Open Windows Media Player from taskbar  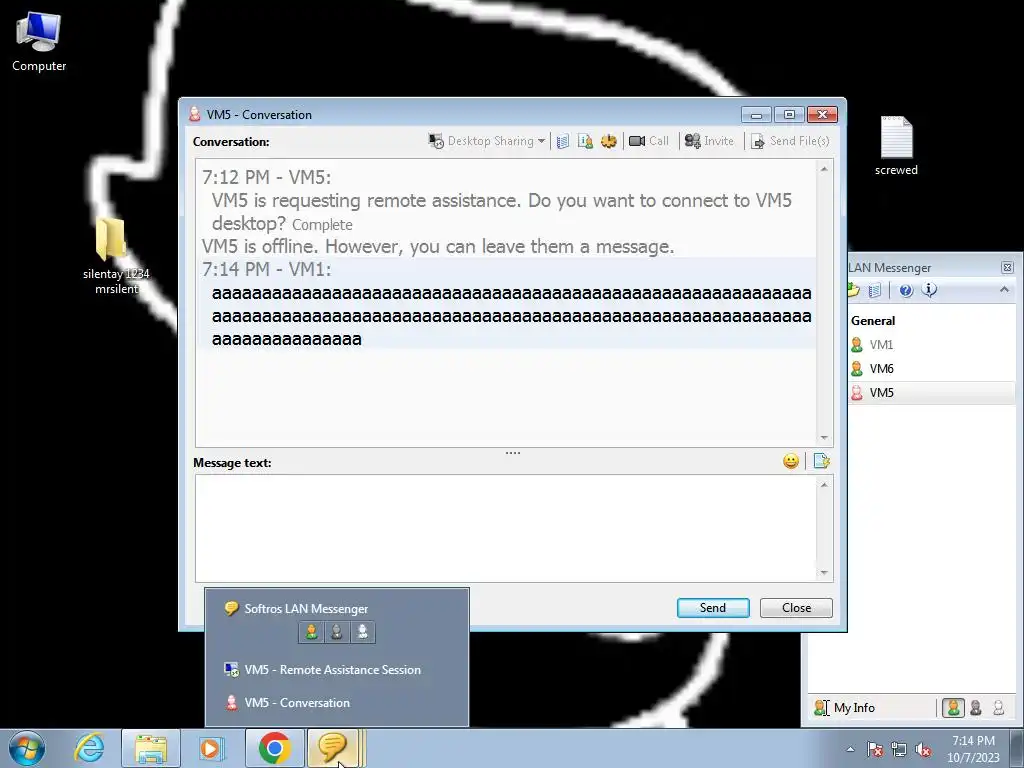[x=211, y=748]
